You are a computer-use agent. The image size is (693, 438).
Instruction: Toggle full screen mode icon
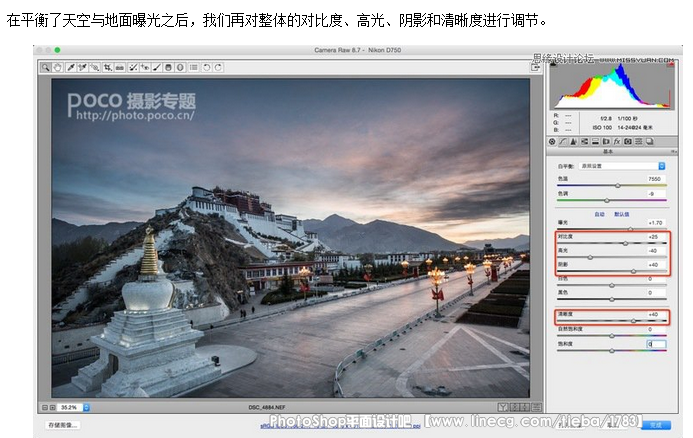coord(535,67)
